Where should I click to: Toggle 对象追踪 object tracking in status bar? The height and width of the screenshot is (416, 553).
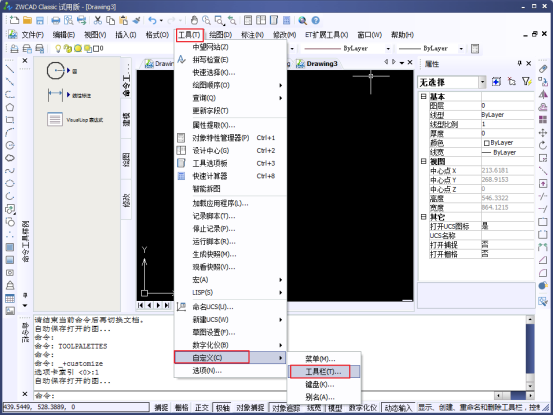286,408
